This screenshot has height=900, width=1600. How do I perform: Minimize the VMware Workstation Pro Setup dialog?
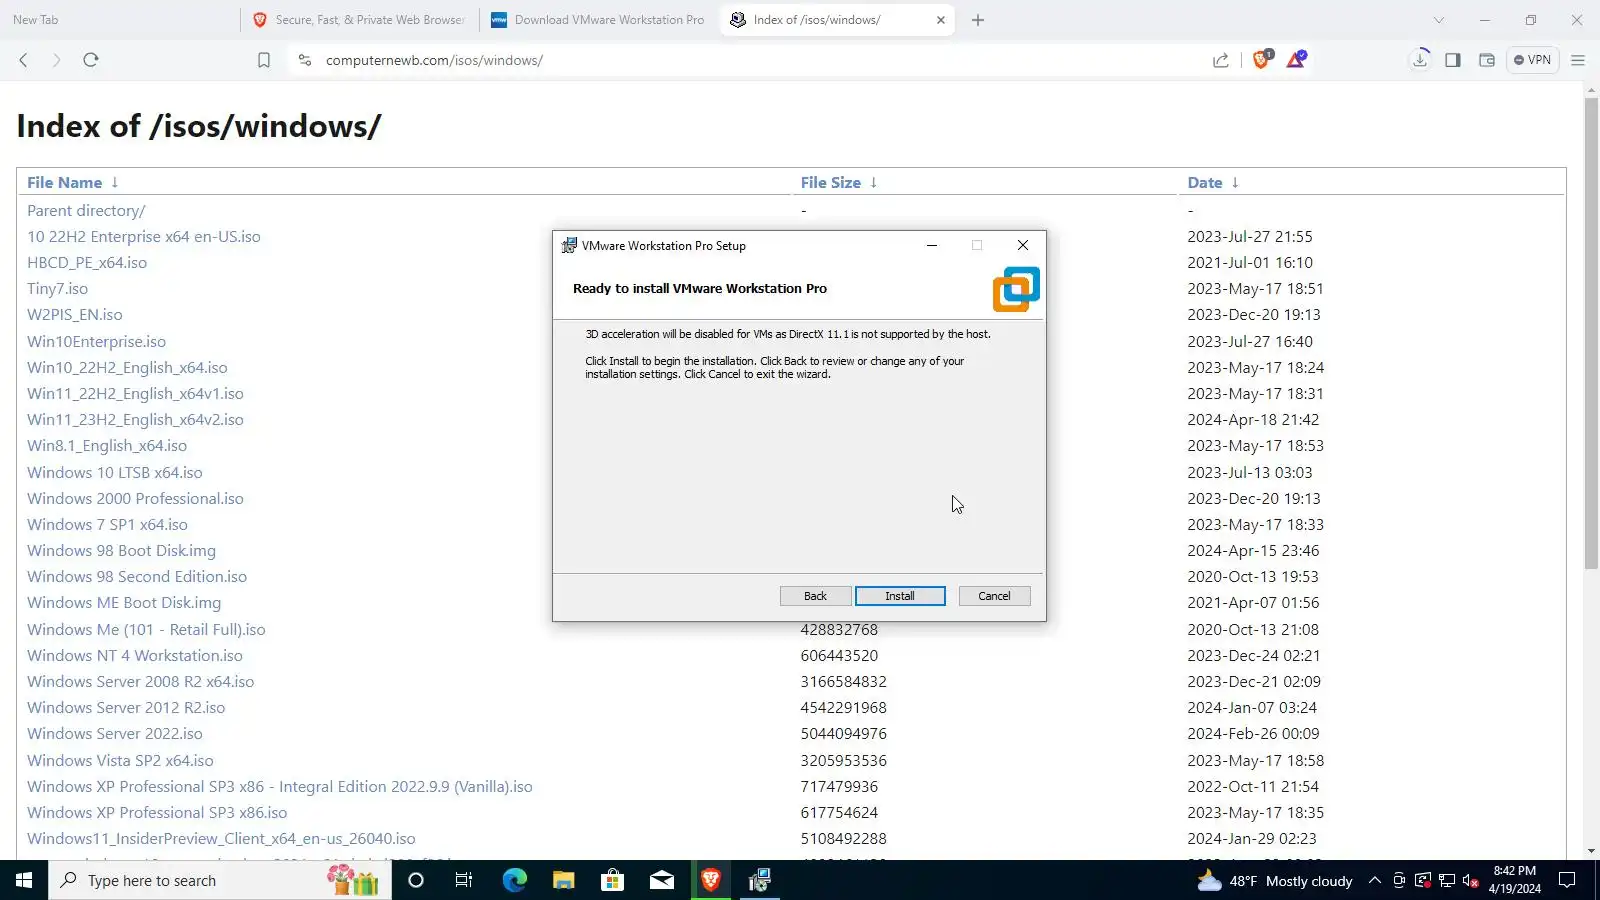[x=932, y=246]
